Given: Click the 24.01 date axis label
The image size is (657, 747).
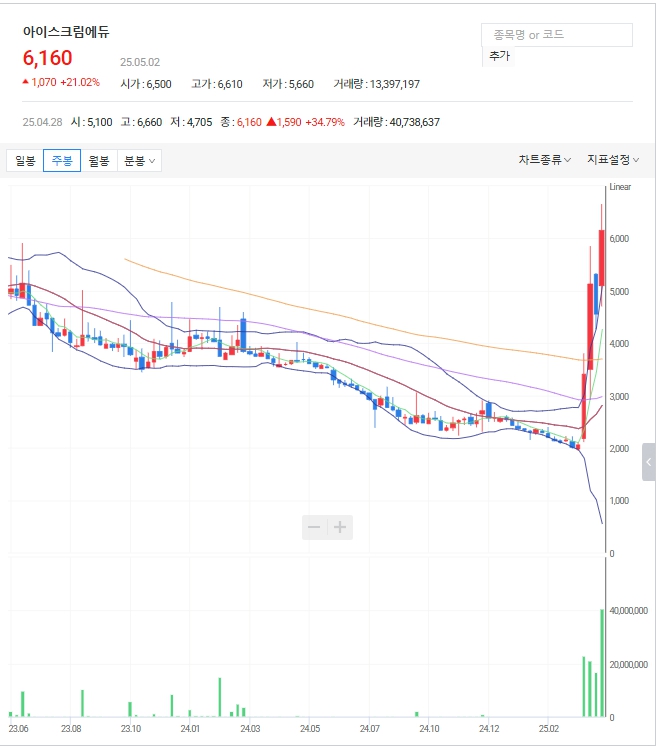Looking at the screenshot, I should click(x=190, y=728).
